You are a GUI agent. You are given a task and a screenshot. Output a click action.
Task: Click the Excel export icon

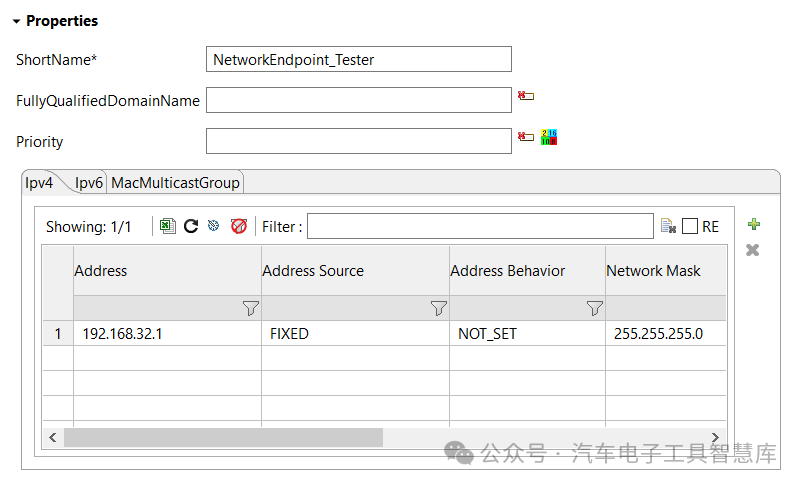167,226
